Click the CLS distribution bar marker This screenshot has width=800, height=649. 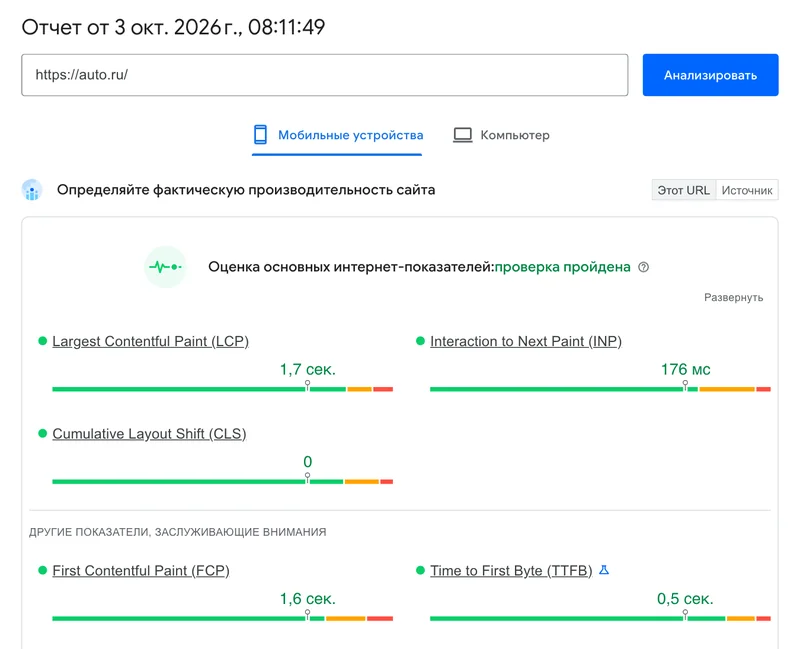coord(307,478)
